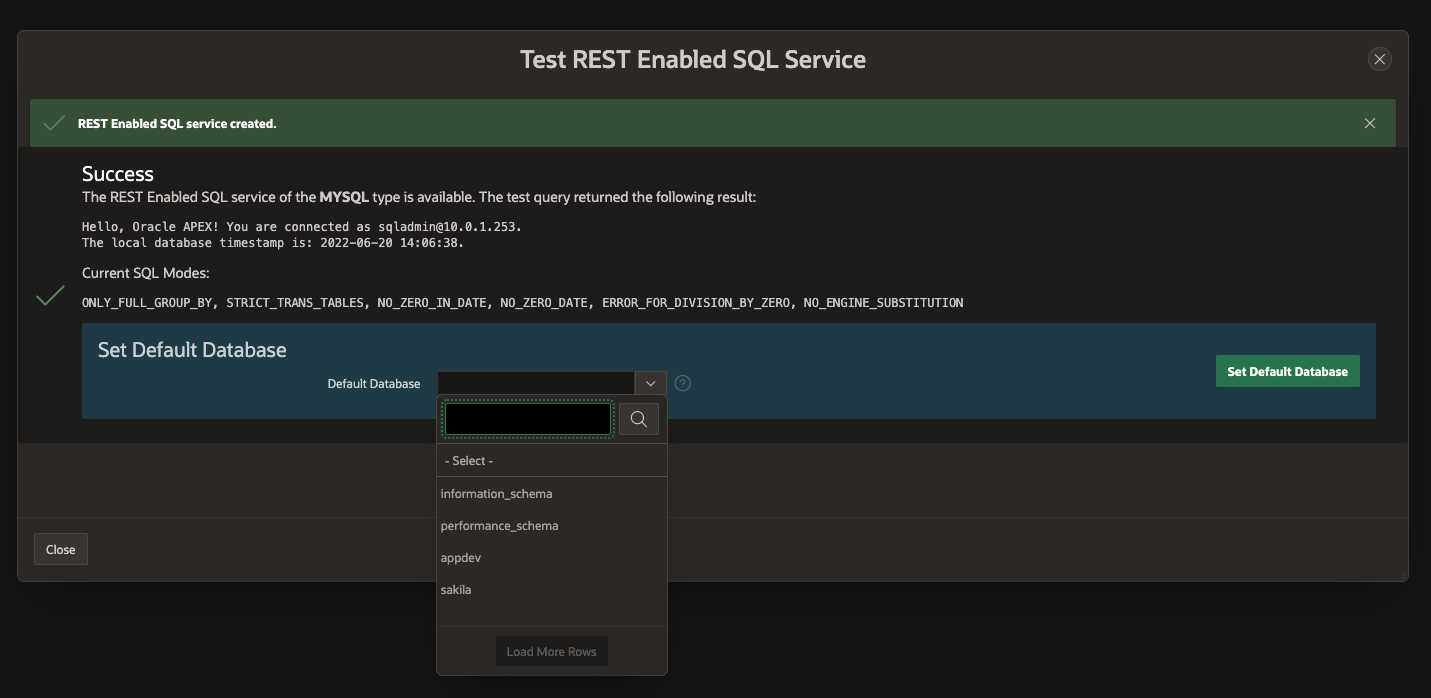Click the search icon in the dropdown popup
Screen dimensions: 1431x698
pyautogui.click(x=639, y=418)
